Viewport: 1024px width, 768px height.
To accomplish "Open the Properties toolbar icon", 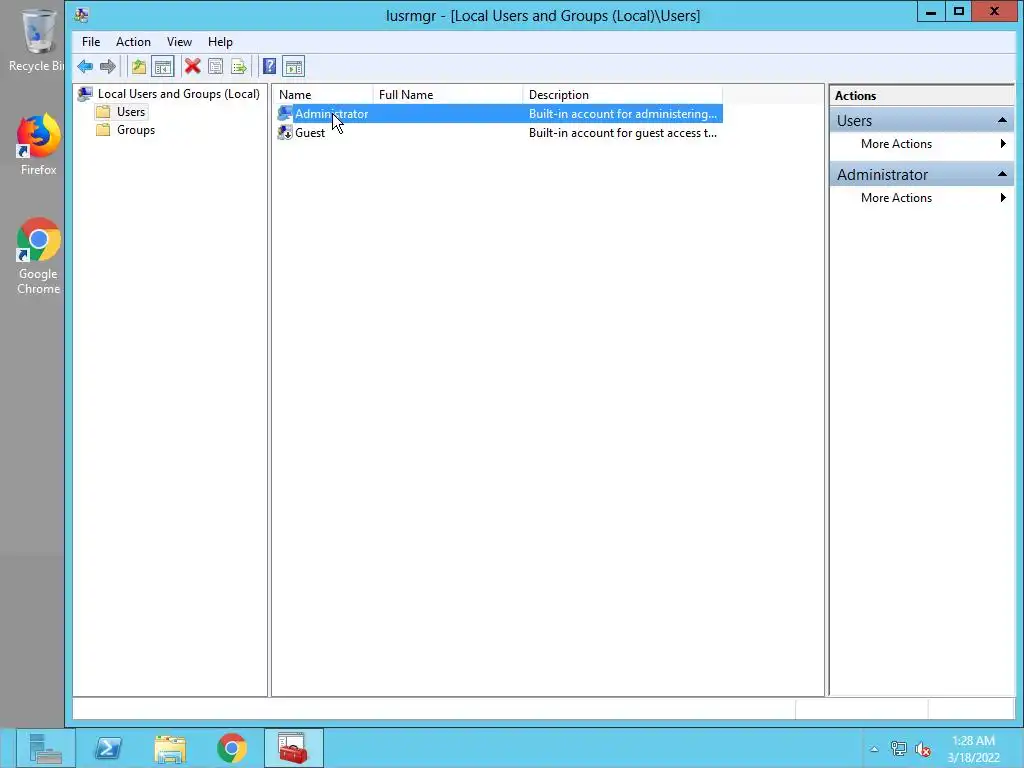I will point(216,66).
